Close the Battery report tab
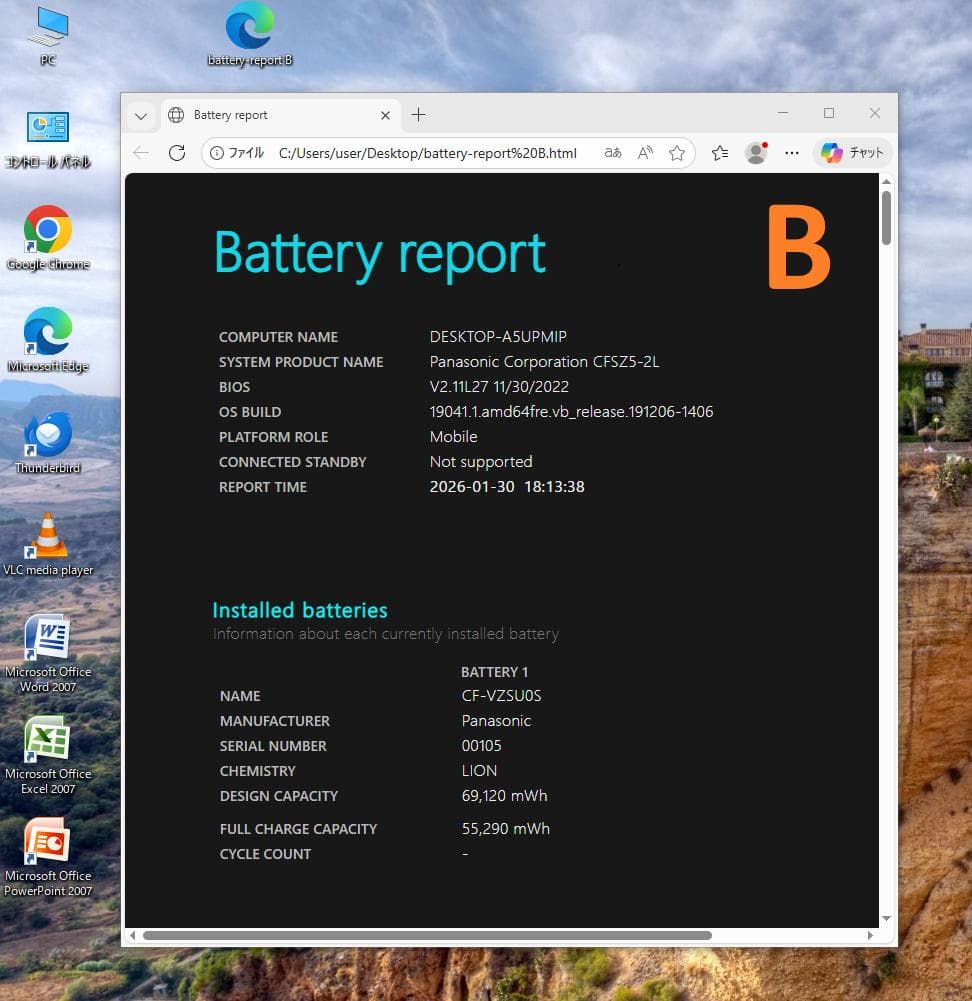 coord(385,115)
